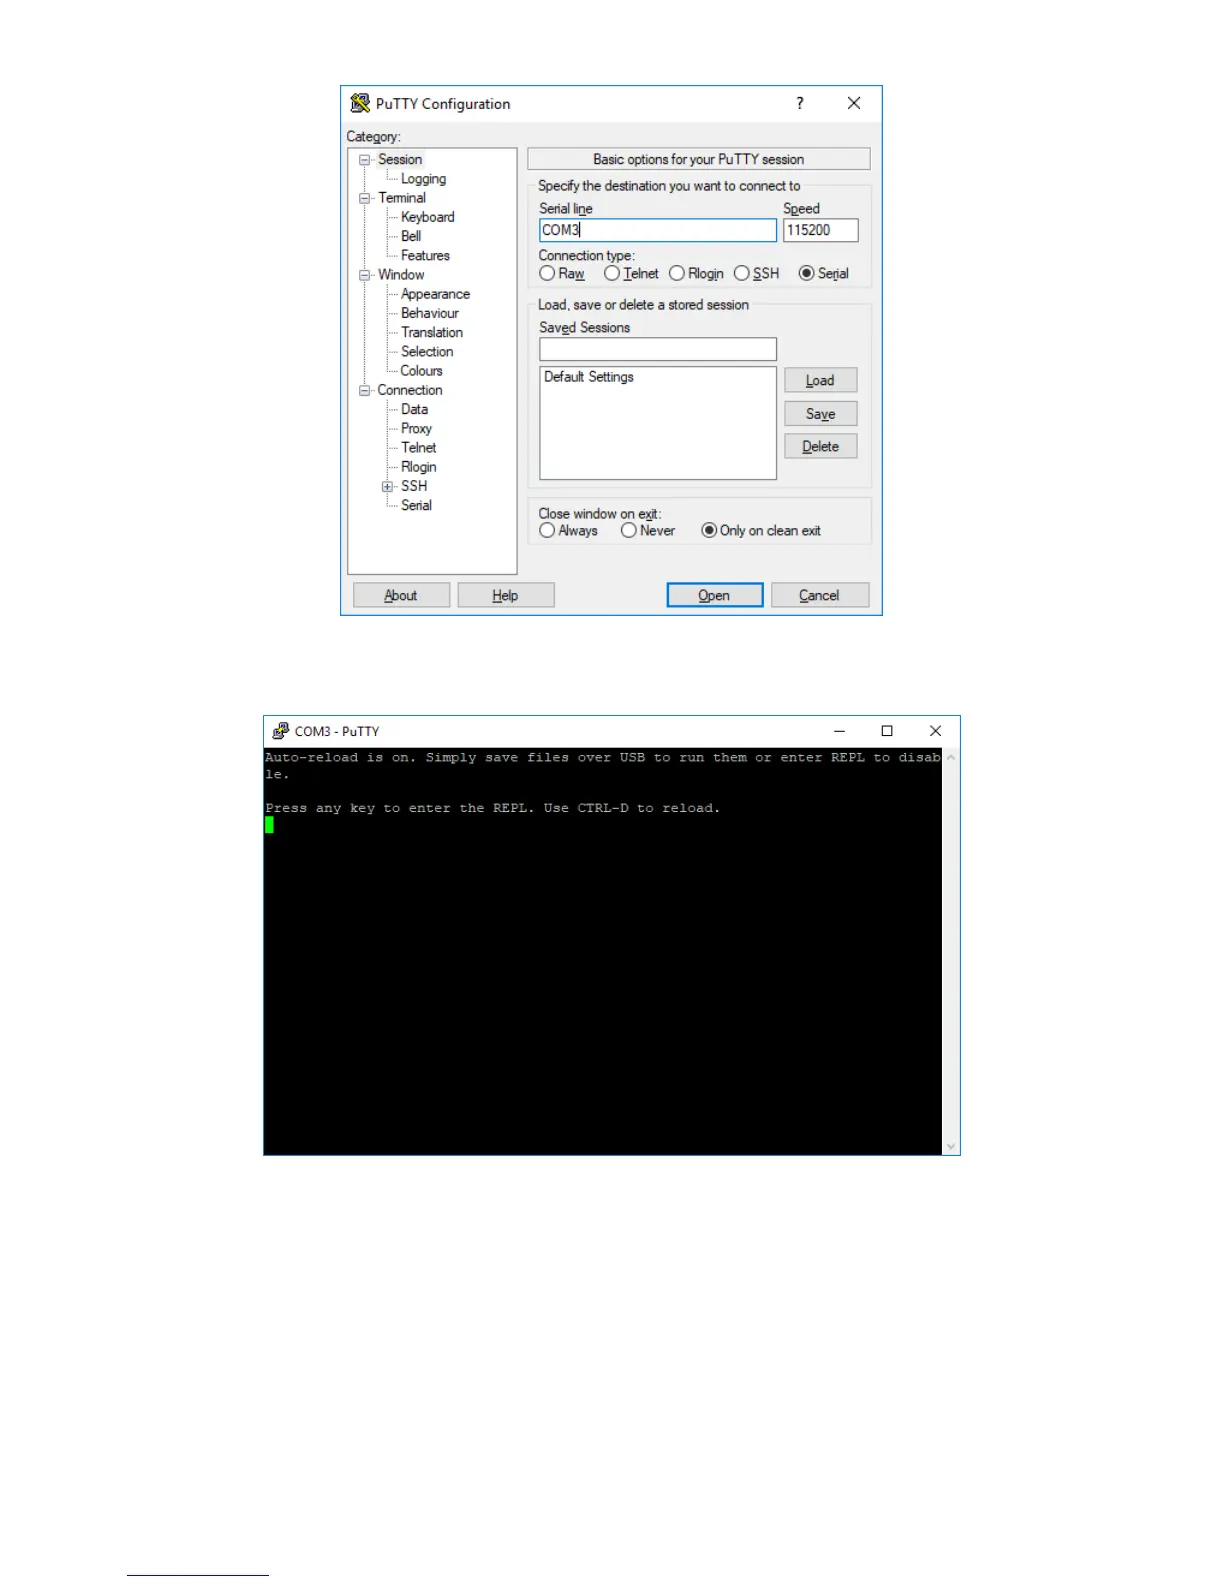
Task: Click the Open button to connect
Action: point(715,595)
